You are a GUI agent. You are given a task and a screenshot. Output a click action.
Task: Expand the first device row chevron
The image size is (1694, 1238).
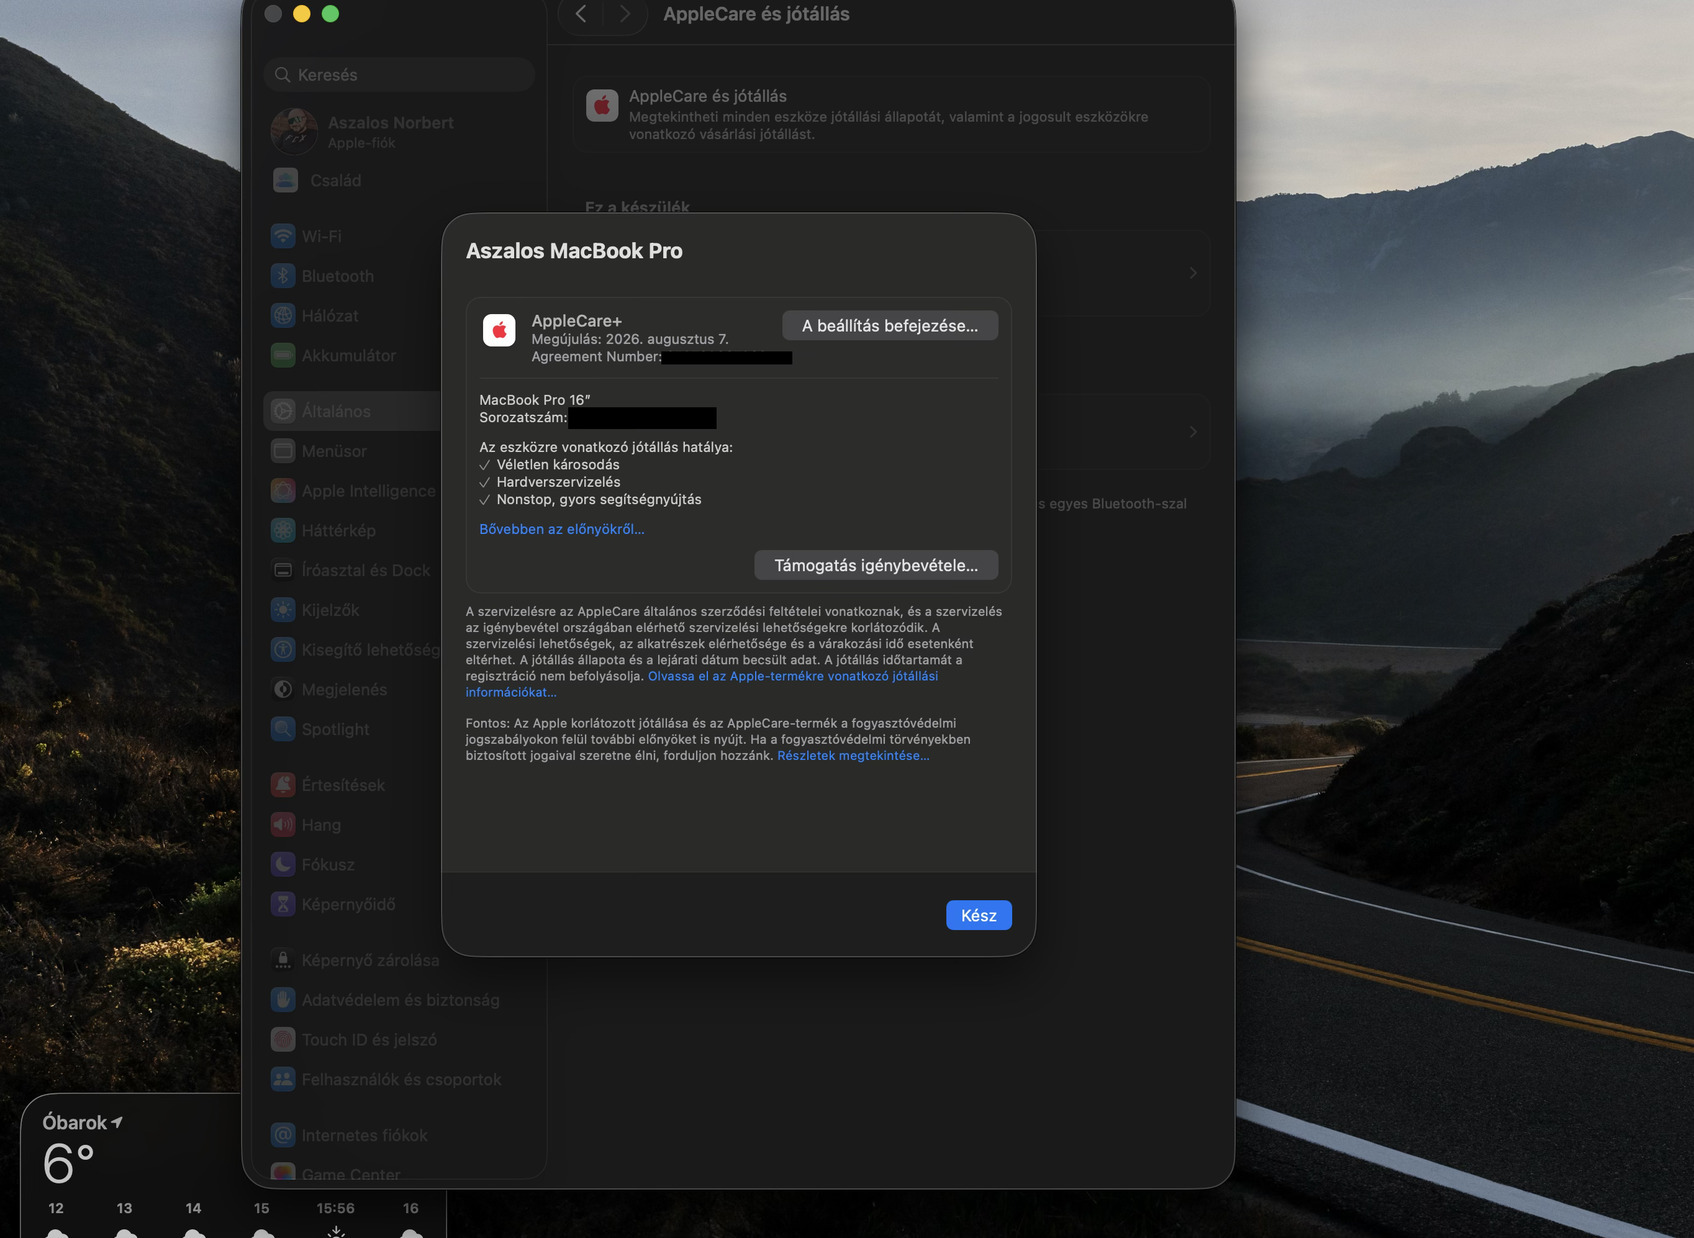(1193, 273)
